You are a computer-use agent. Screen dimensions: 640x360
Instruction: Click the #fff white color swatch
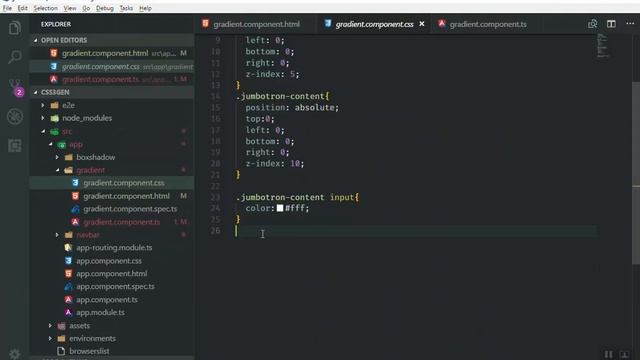point(280,208)
